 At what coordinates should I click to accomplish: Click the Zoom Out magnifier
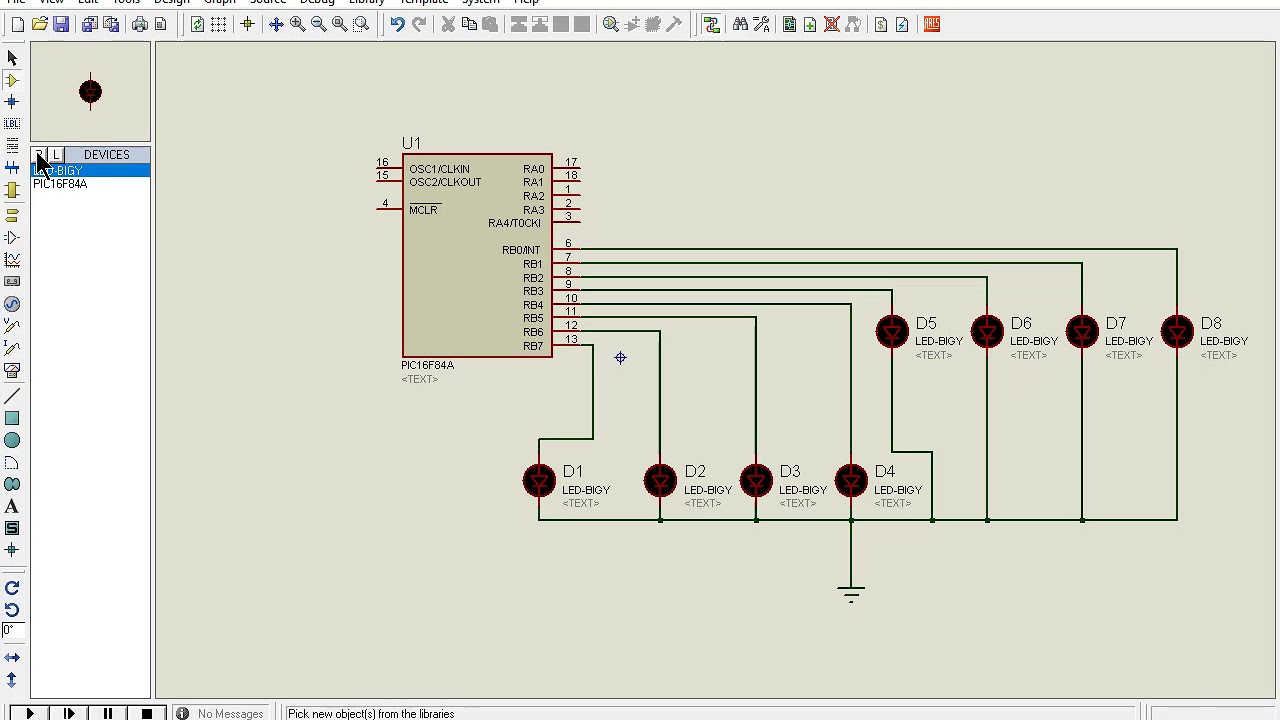319,24
